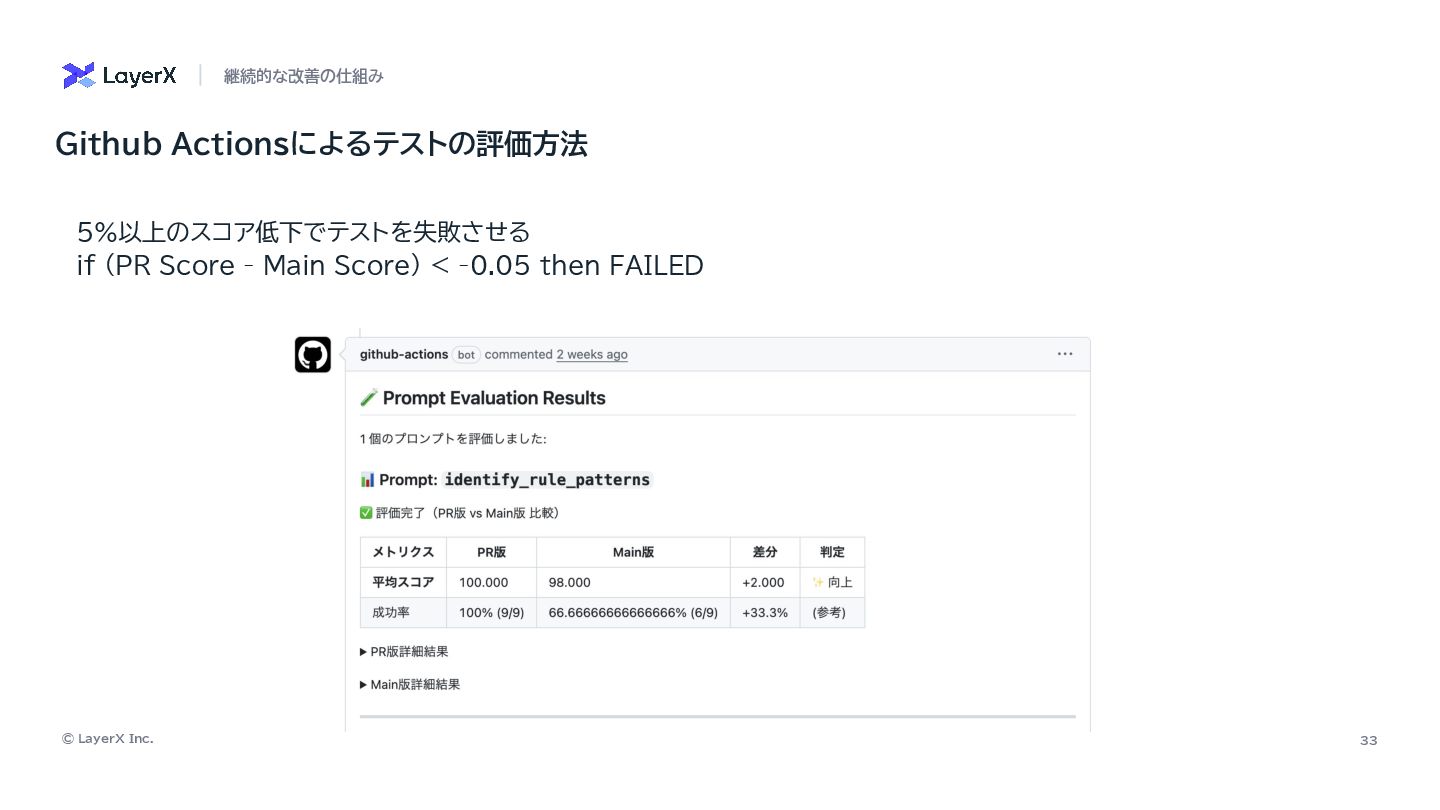
Task: Click the +33.3% difference cell
Action: tap(765, 612)
